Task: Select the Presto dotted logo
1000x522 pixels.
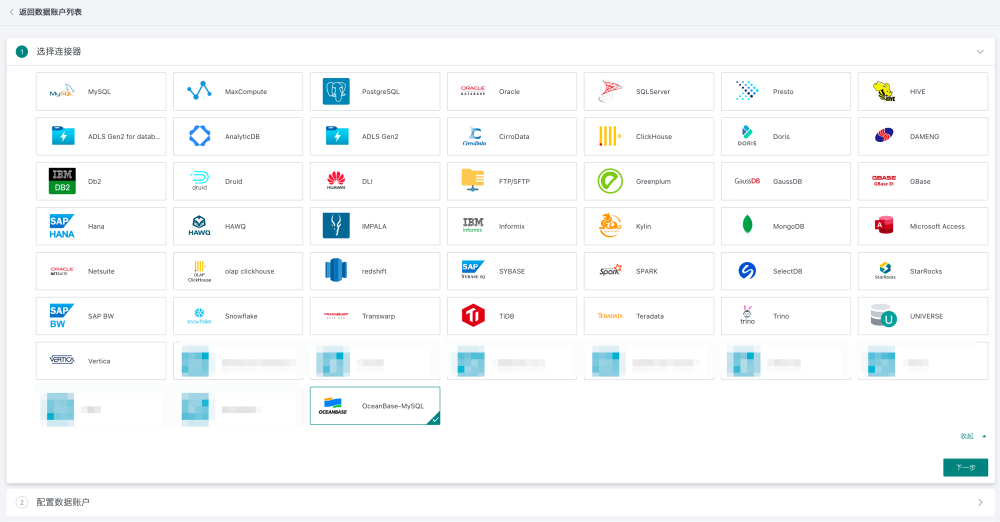Action: click(747, 91)
